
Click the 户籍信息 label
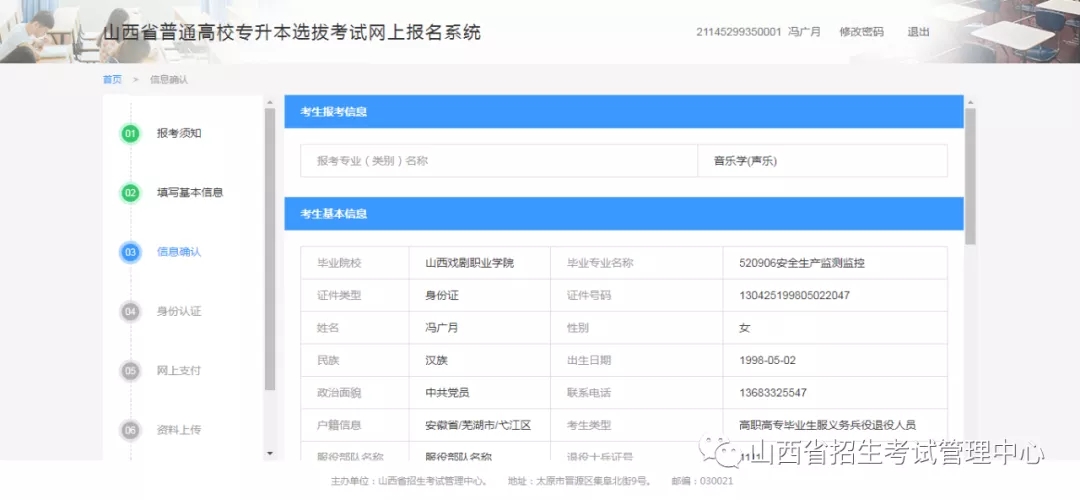point(339,425)
